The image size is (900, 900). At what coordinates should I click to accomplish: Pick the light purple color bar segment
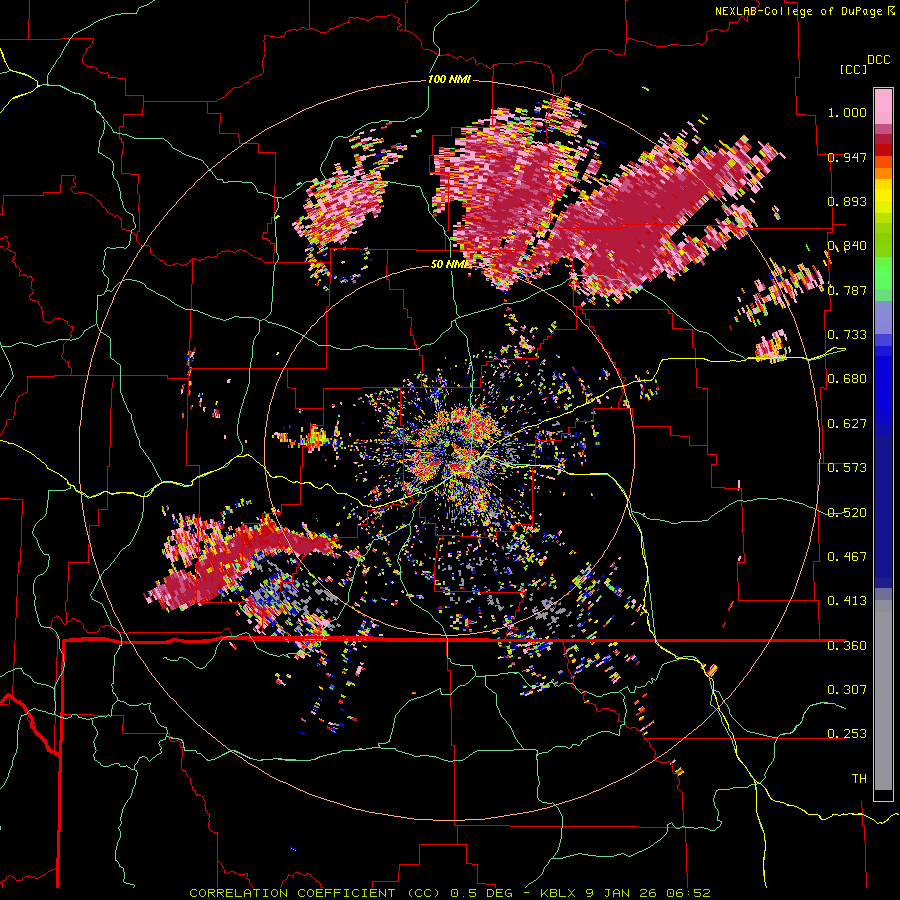[883, 317]
